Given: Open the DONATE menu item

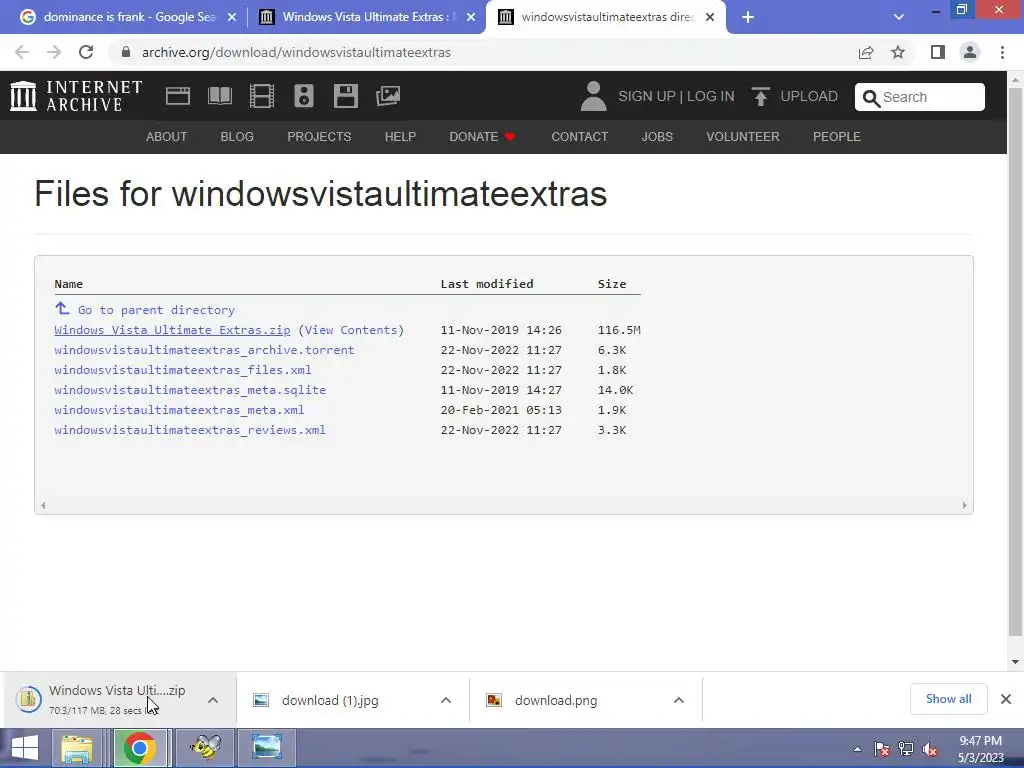Looking at the screenshot, I should 483,136.
